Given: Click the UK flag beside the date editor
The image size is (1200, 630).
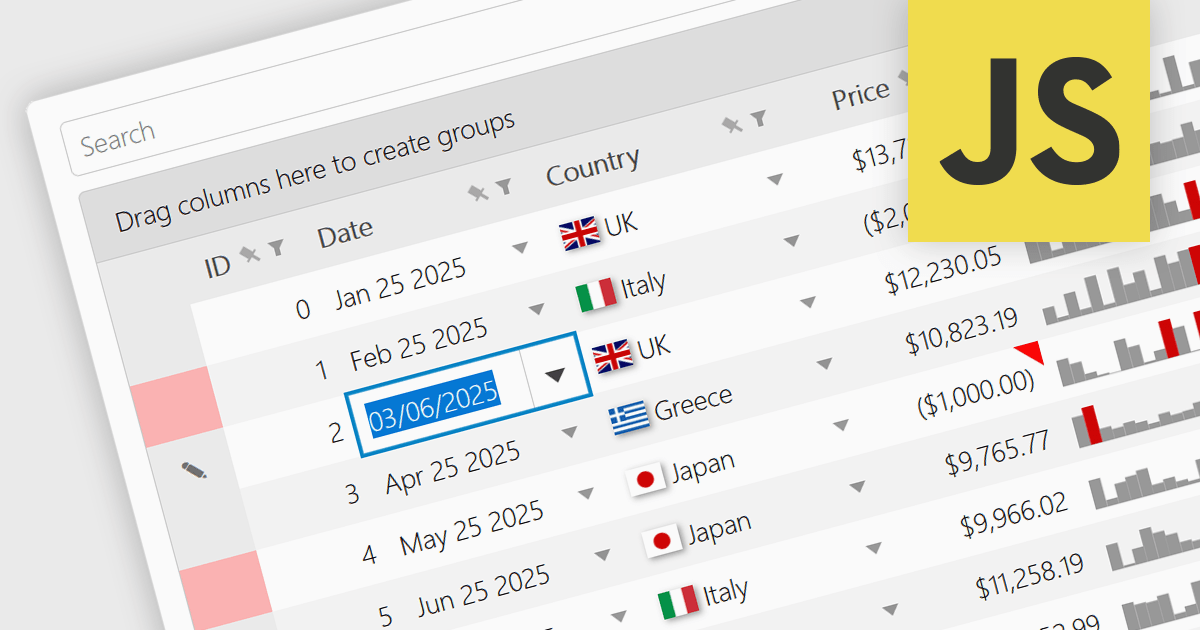Looking at the screenshot, I should point(612,355).
